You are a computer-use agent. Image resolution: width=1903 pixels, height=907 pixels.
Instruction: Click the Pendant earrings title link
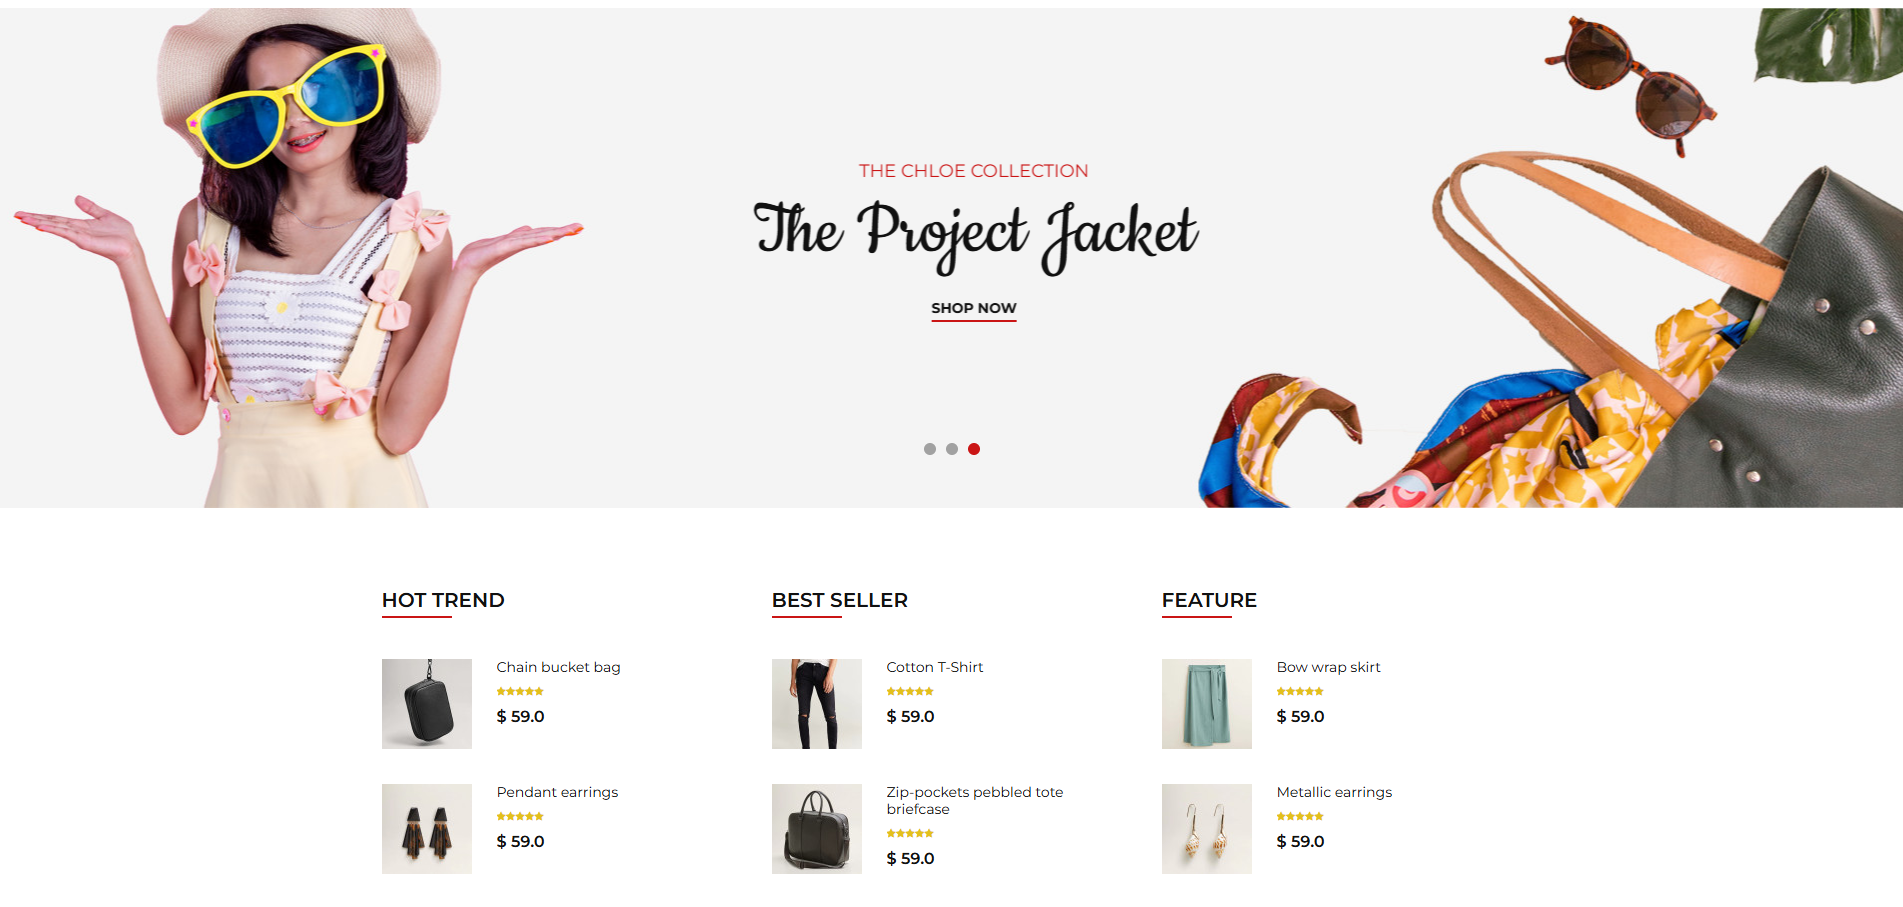[x=557, y=792]
